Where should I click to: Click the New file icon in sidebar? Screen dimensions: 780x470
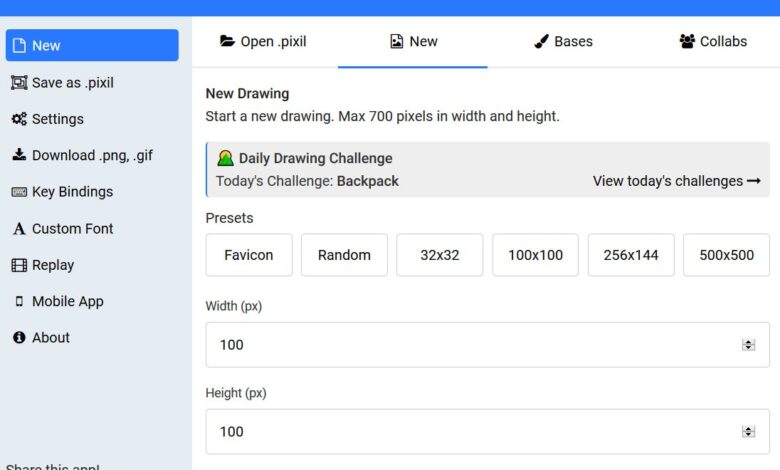coord(19,46)
